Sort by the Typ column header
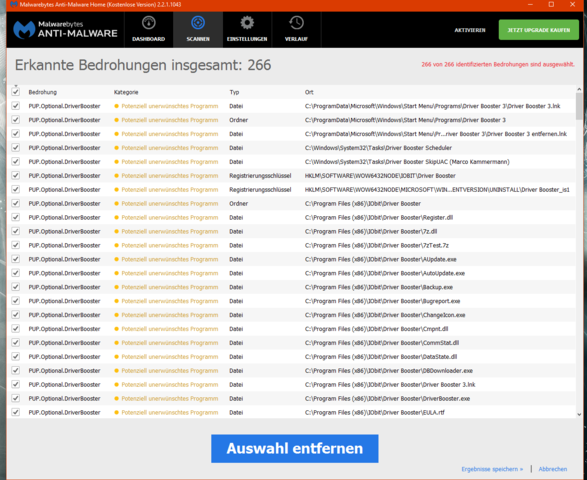Screen dimensions: 587x480 coord(234,92)
